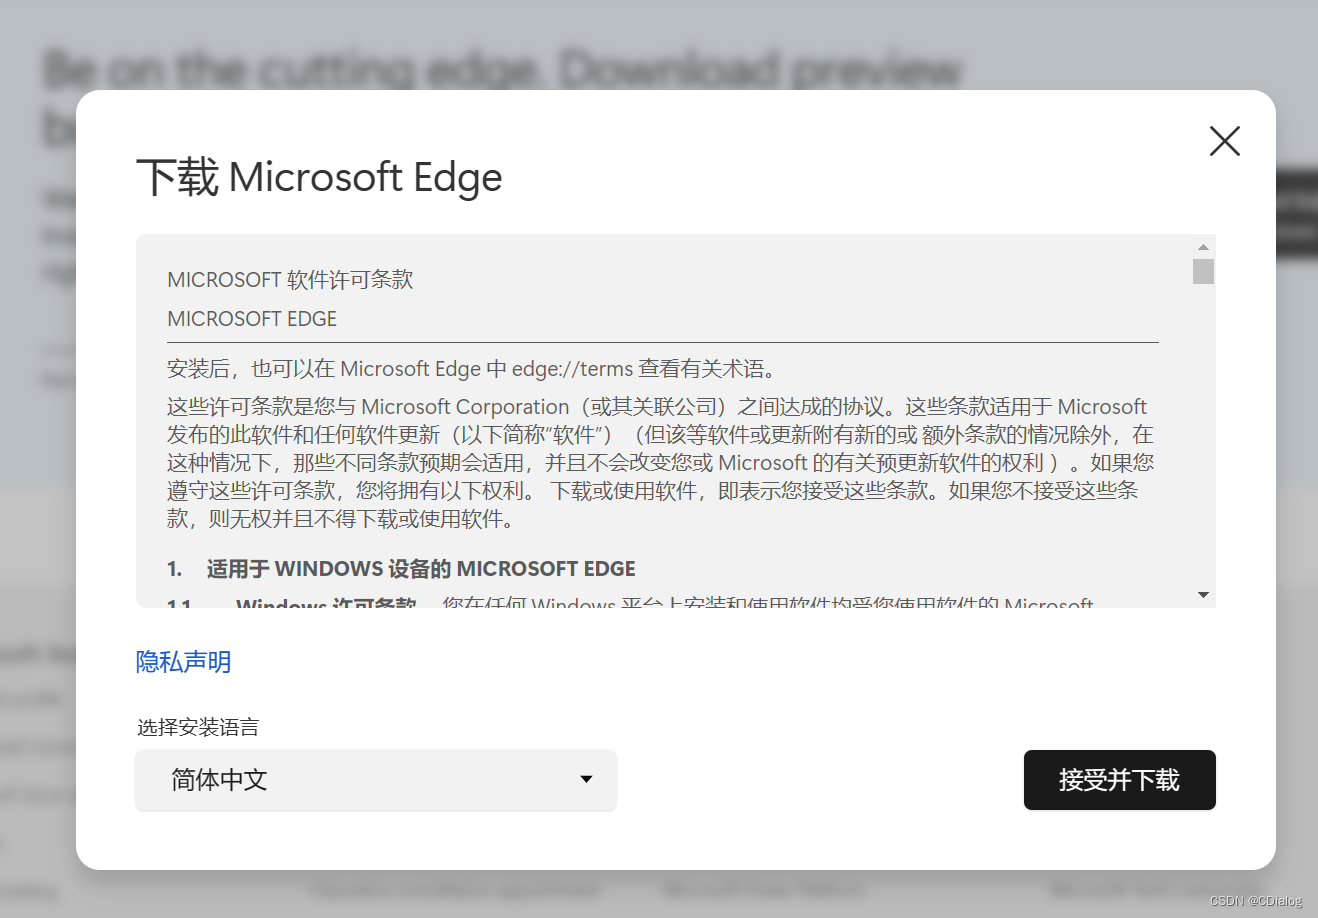Viewport: 1318px width, 918px height.
Task: Click the scrollbar up arrow in license terms
Action: pos(1203,246)
